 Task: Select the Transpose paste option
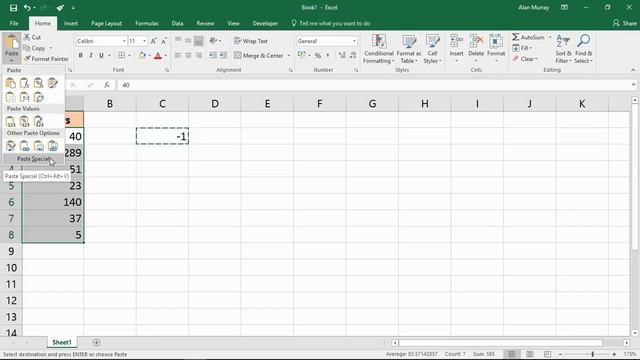point(38,98)
